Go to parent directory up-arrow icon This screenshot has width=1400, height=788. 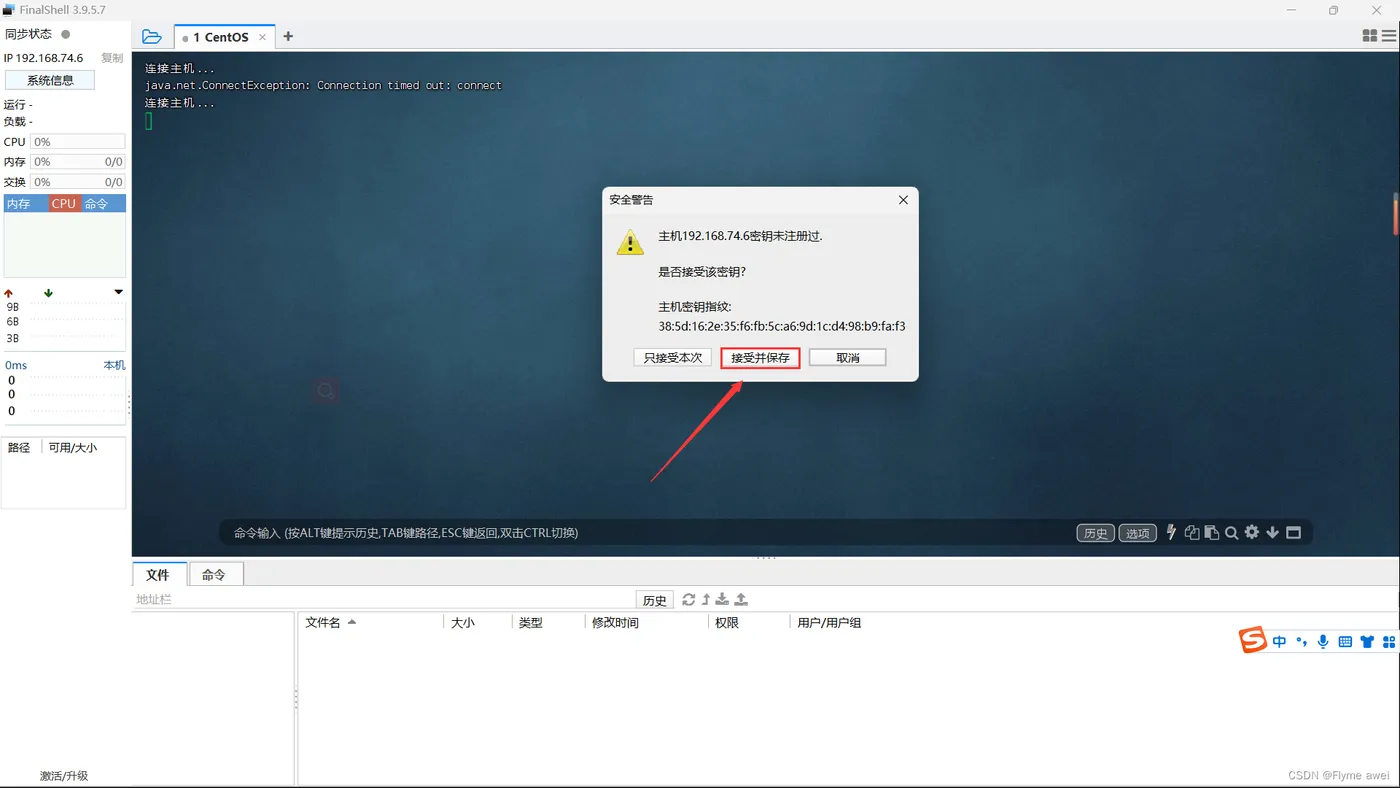point(705,599)
